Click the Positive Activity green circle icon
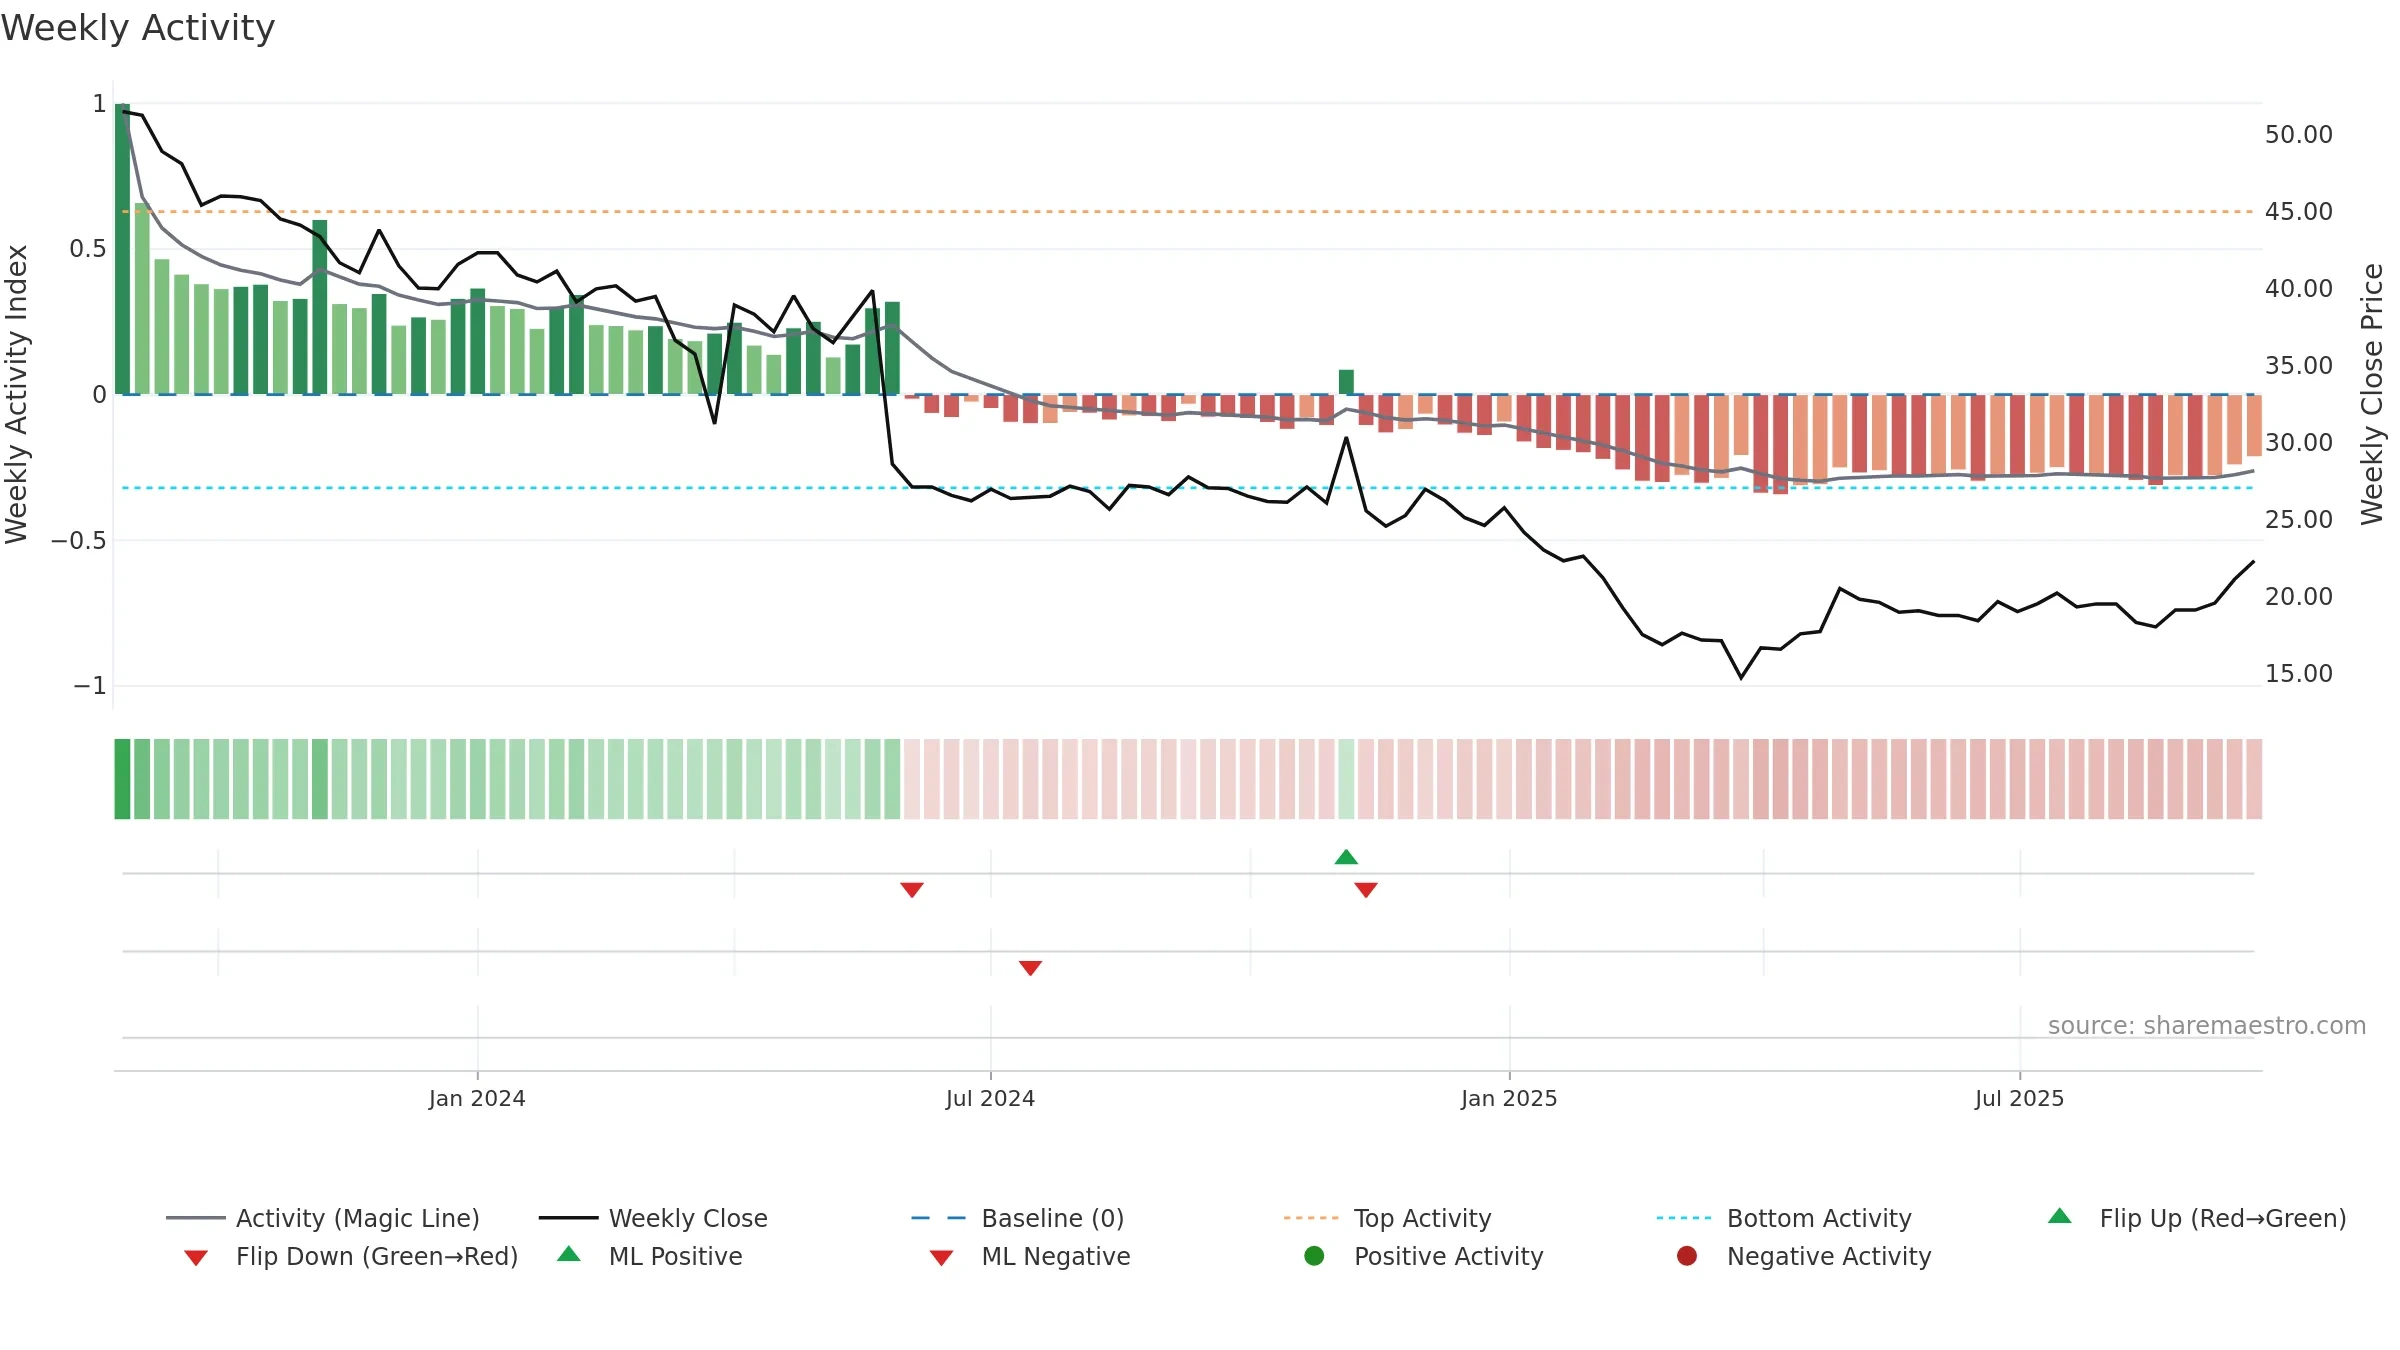This screenshot has width=2400, height=1350. pos(1314,1255)
